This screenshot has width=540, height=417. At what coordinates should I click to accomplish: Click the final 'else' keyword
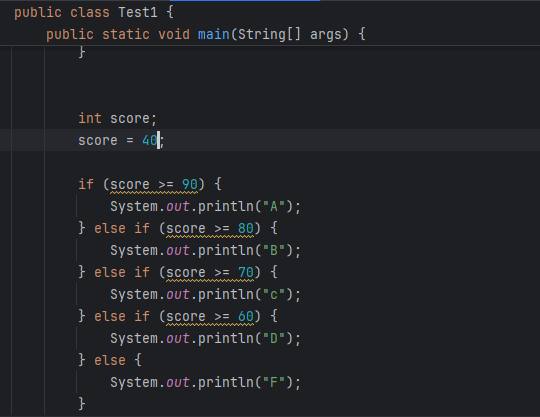pos(110,361)
